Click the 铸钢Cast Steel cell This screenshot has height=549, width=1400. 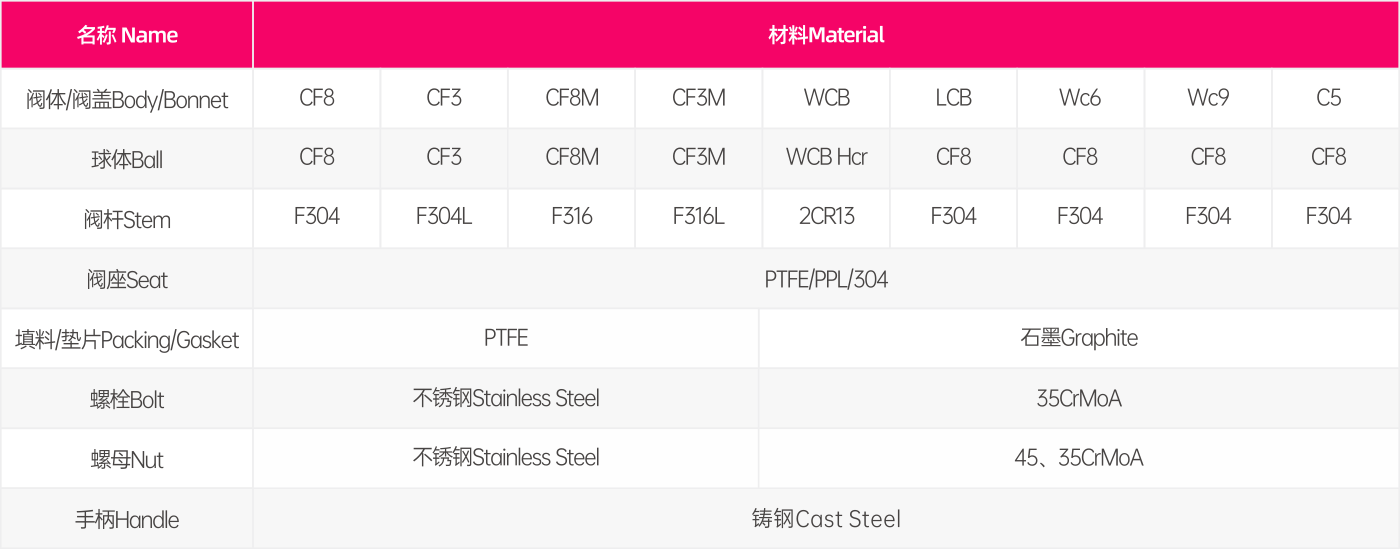(x=826, y=519)
